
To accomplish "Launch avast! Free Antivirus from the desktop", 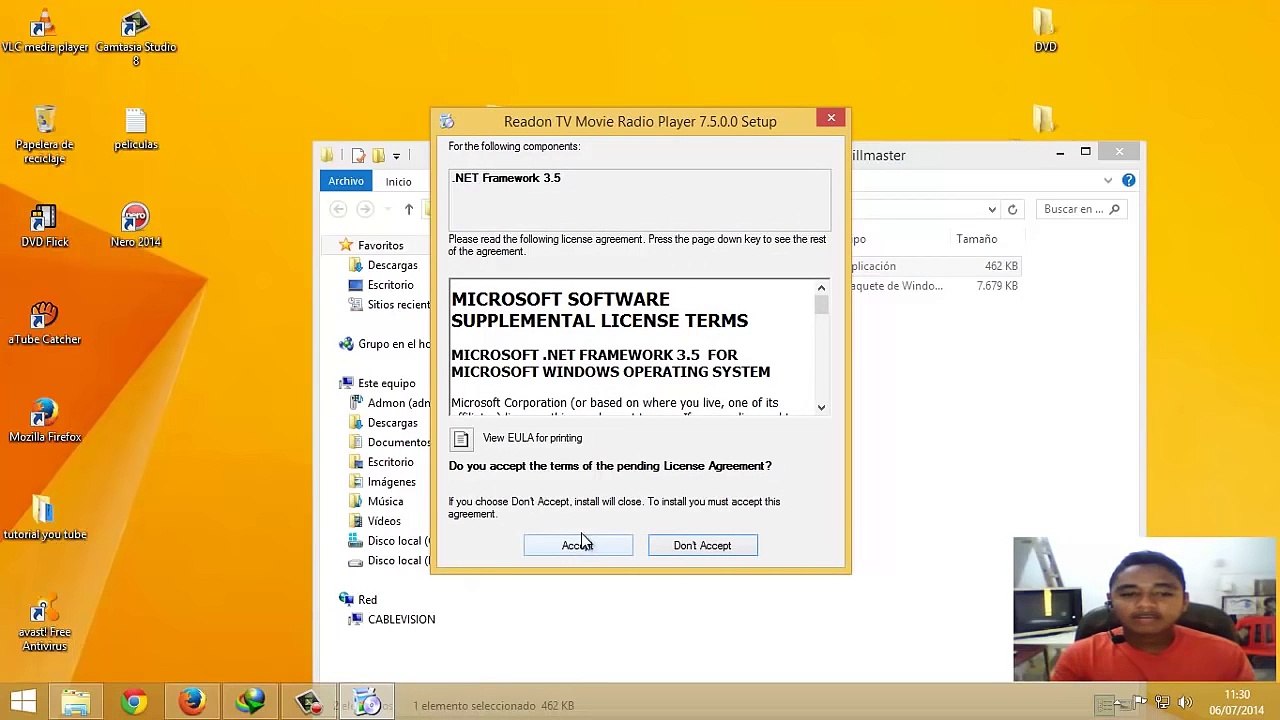I will point(45,622).
